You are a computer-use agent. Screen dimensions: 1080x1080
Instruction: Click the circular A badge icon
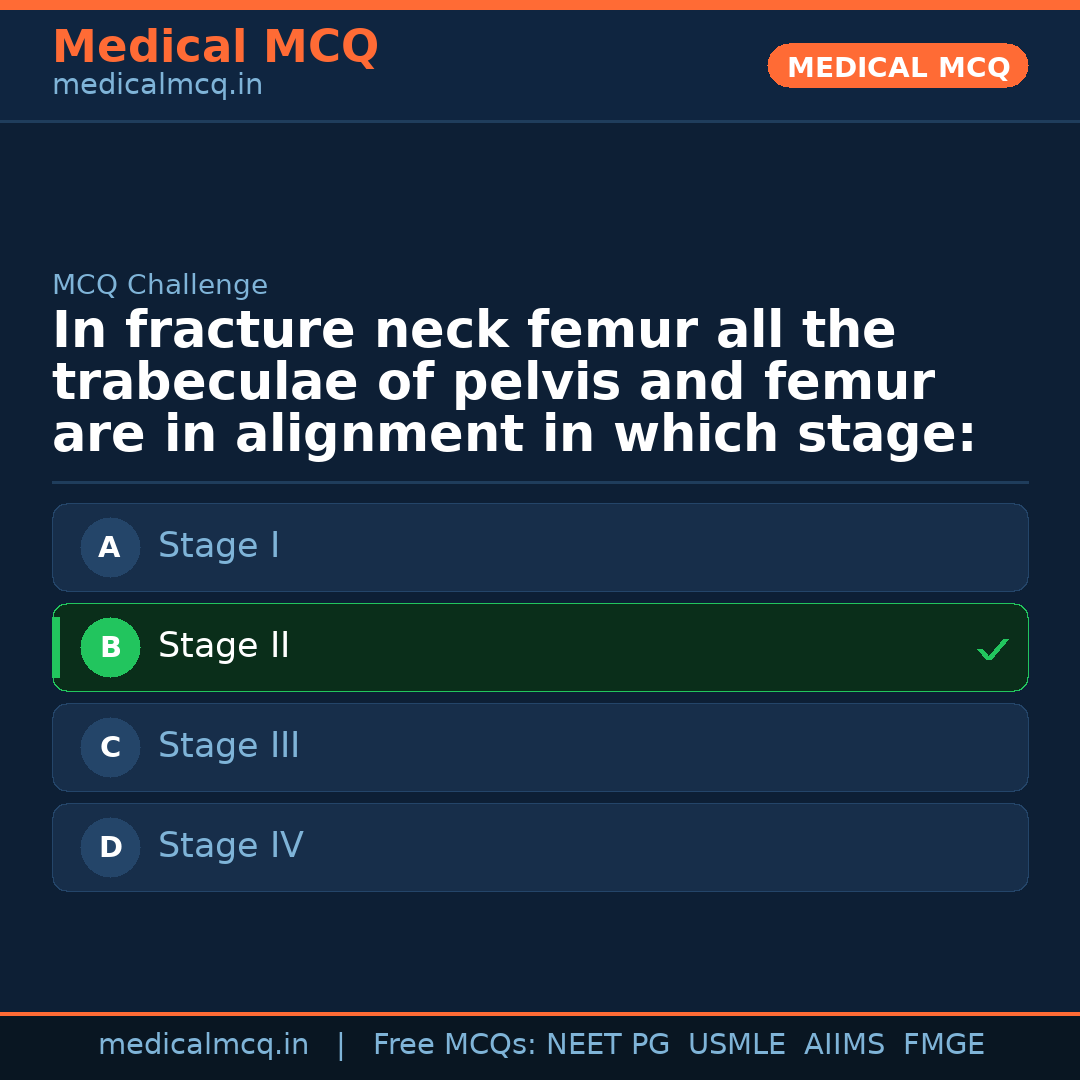coord(110,547)
